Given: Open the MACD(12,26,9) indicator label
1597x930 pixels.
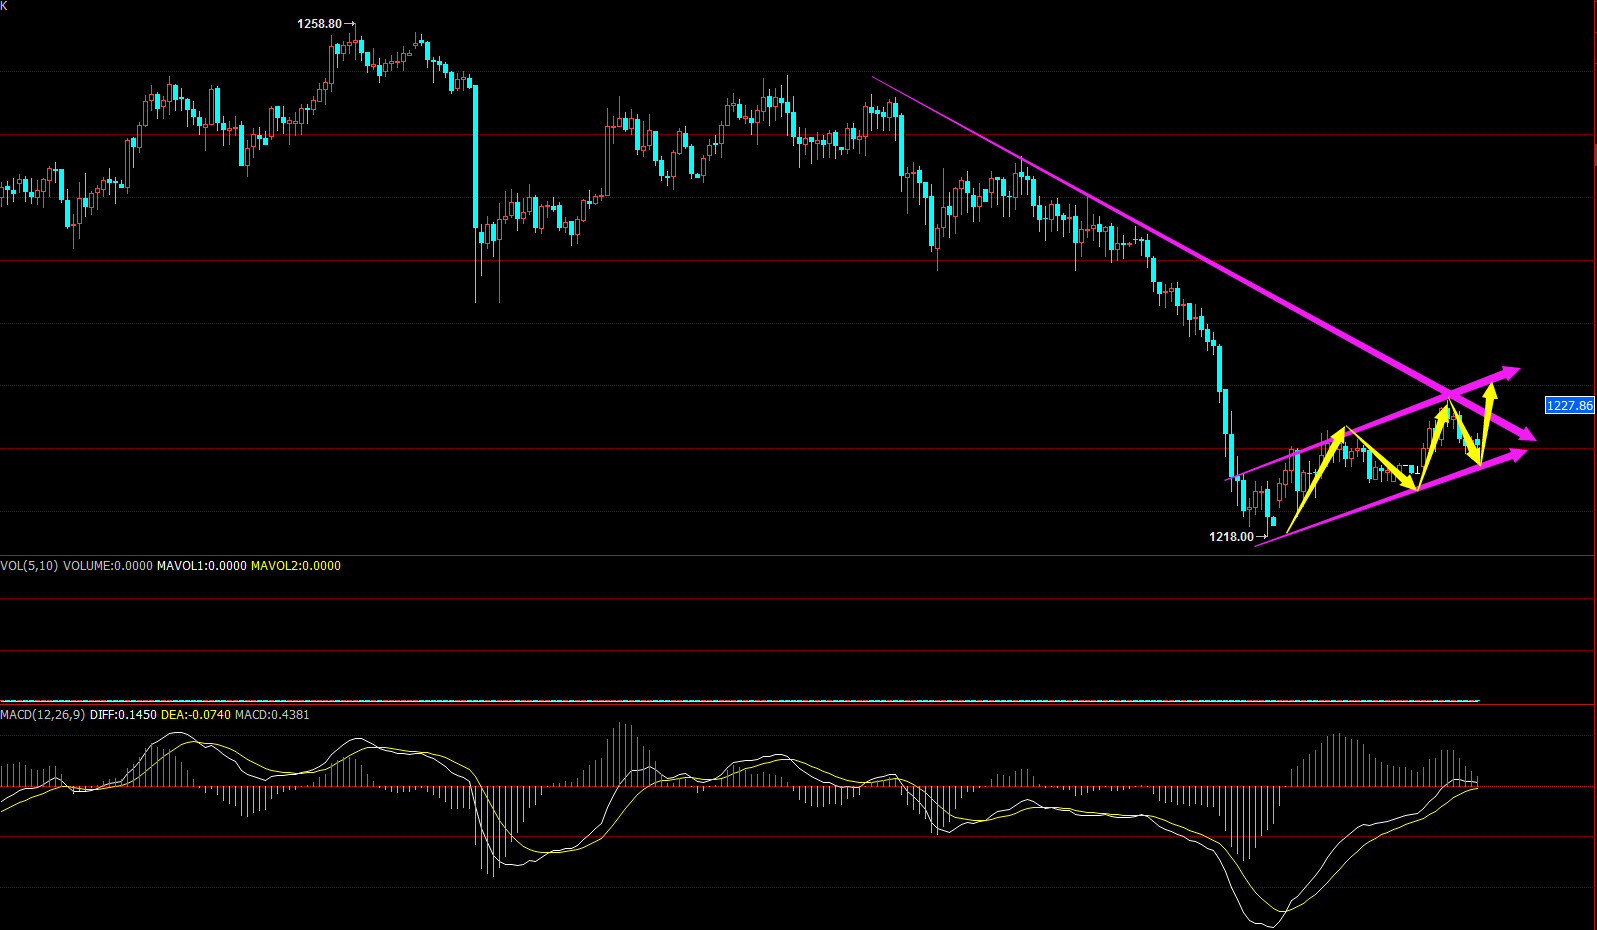Looking at the screenshot, I should click(44, 715).
